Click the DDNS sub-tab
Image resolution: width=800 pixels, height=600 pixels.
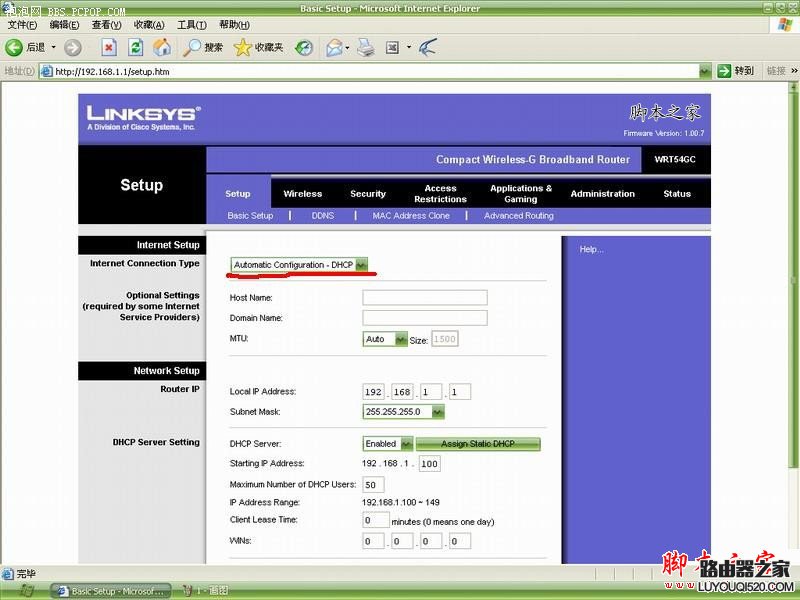323,216
